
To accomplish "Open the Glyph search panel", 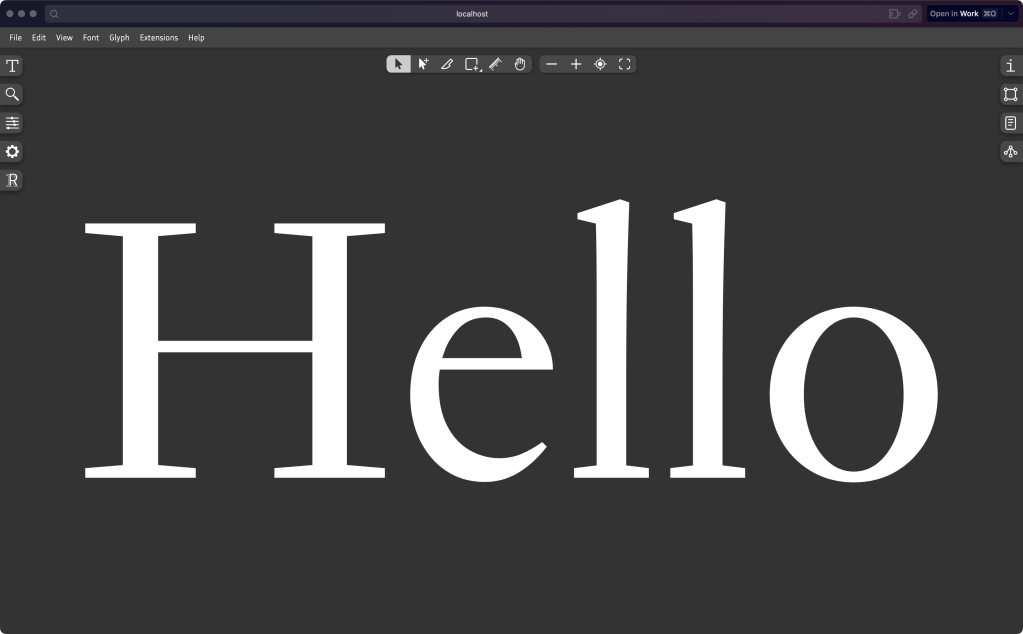I will tap(12, 94).
